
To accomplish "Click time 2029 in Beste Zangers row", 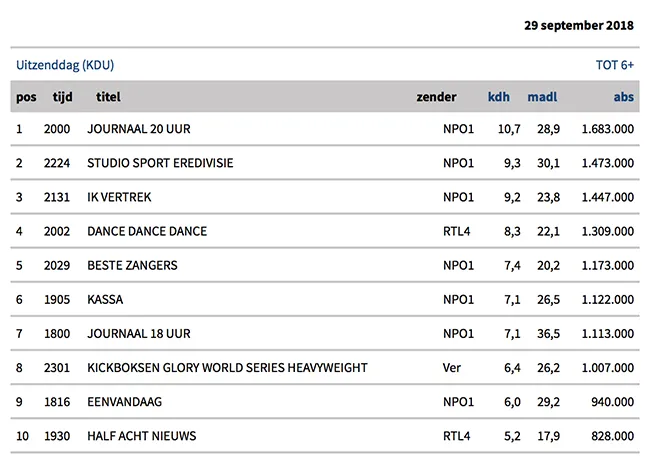I will pyautogui.click(x=57, y=265).
